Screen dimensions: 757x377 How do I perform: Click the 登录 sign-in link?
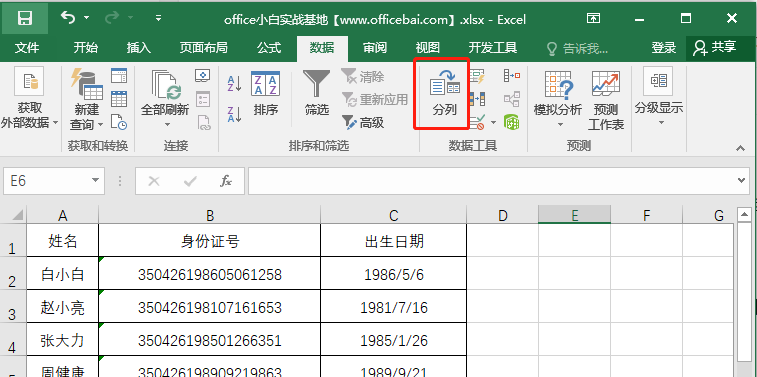pyautogui.click(x=664, y=47)
